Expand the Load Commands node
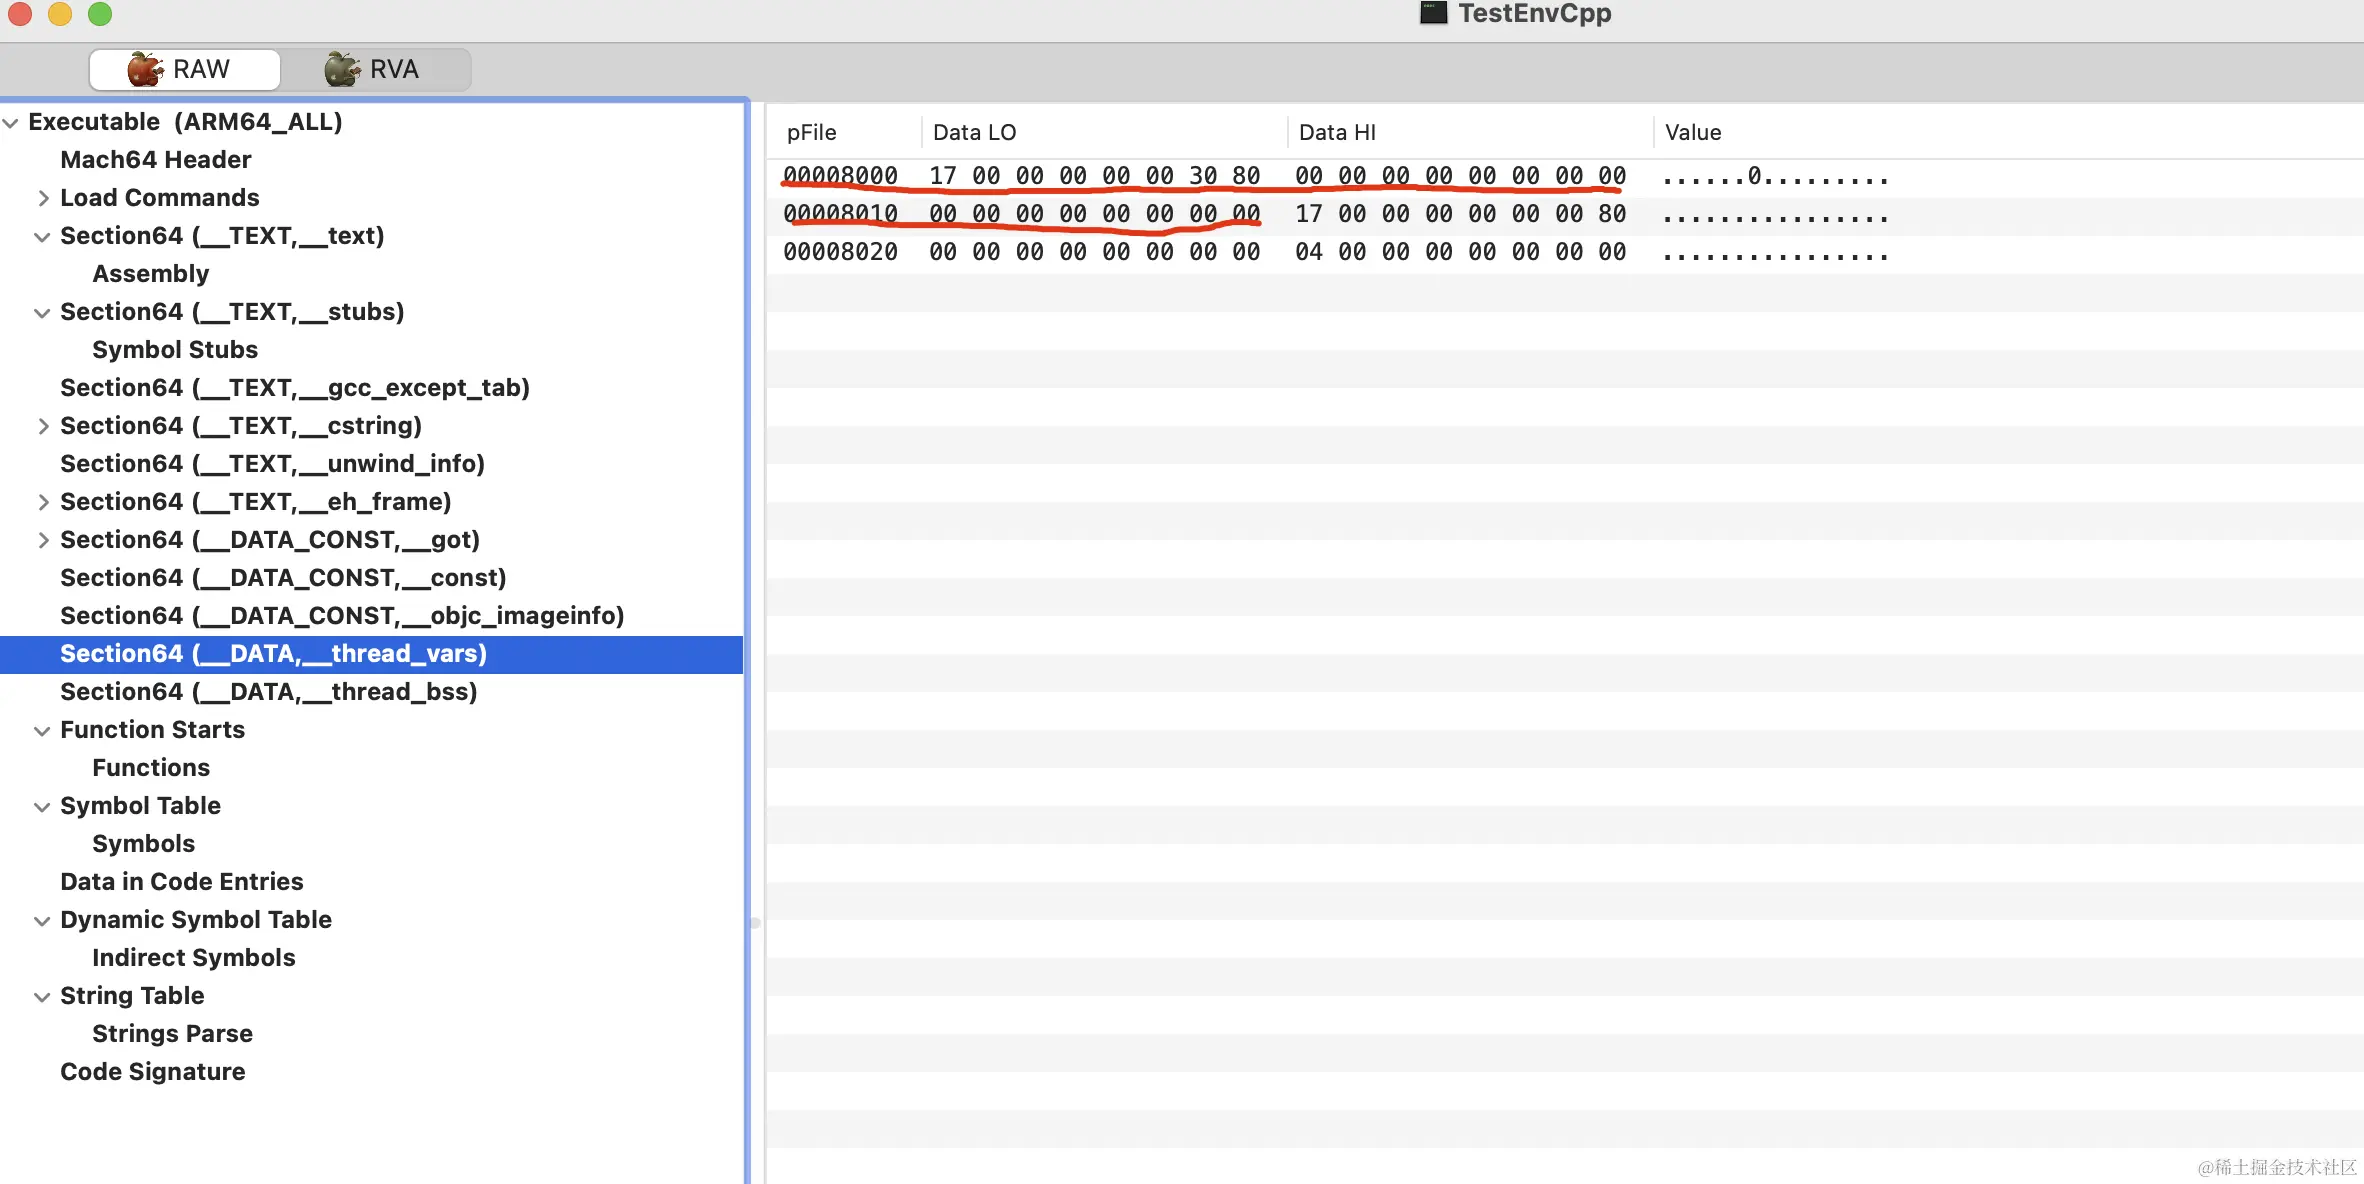Viewport: 2364px width, 1184px height. tap(43, 198)
